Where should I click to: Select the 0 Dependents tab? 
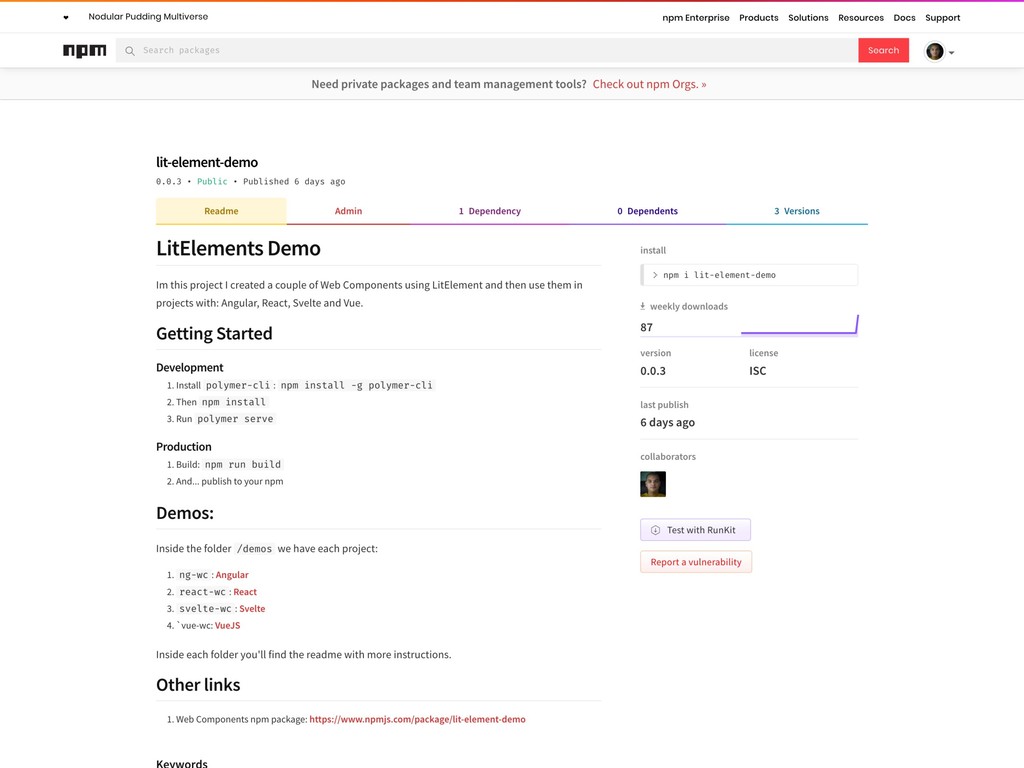[647, 211]
